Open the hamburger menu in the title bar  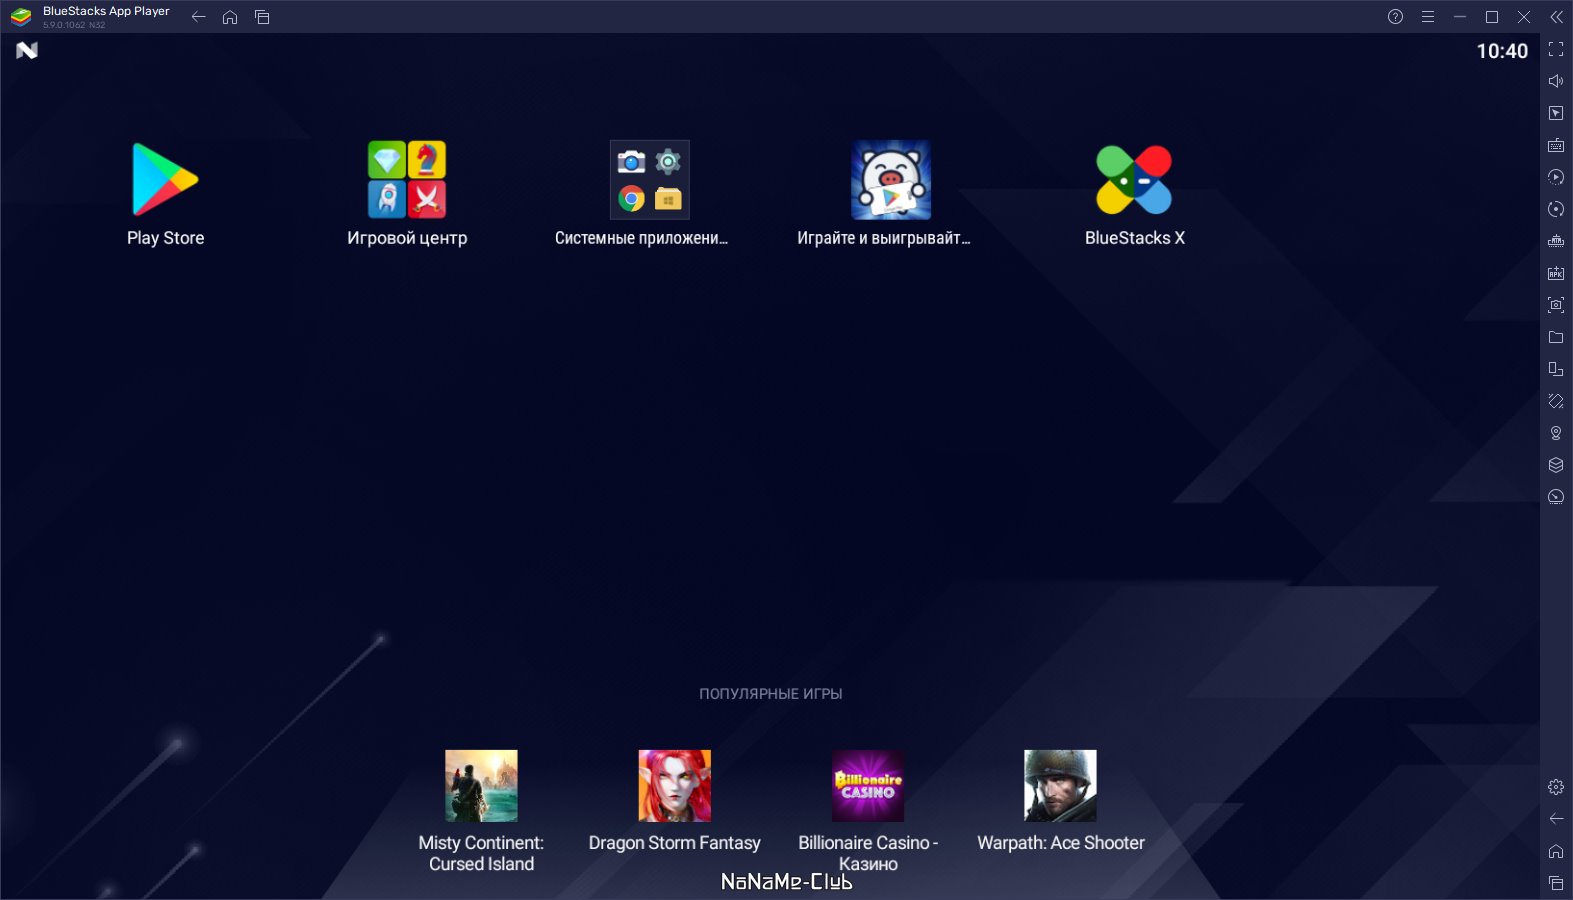point(1428,17)
